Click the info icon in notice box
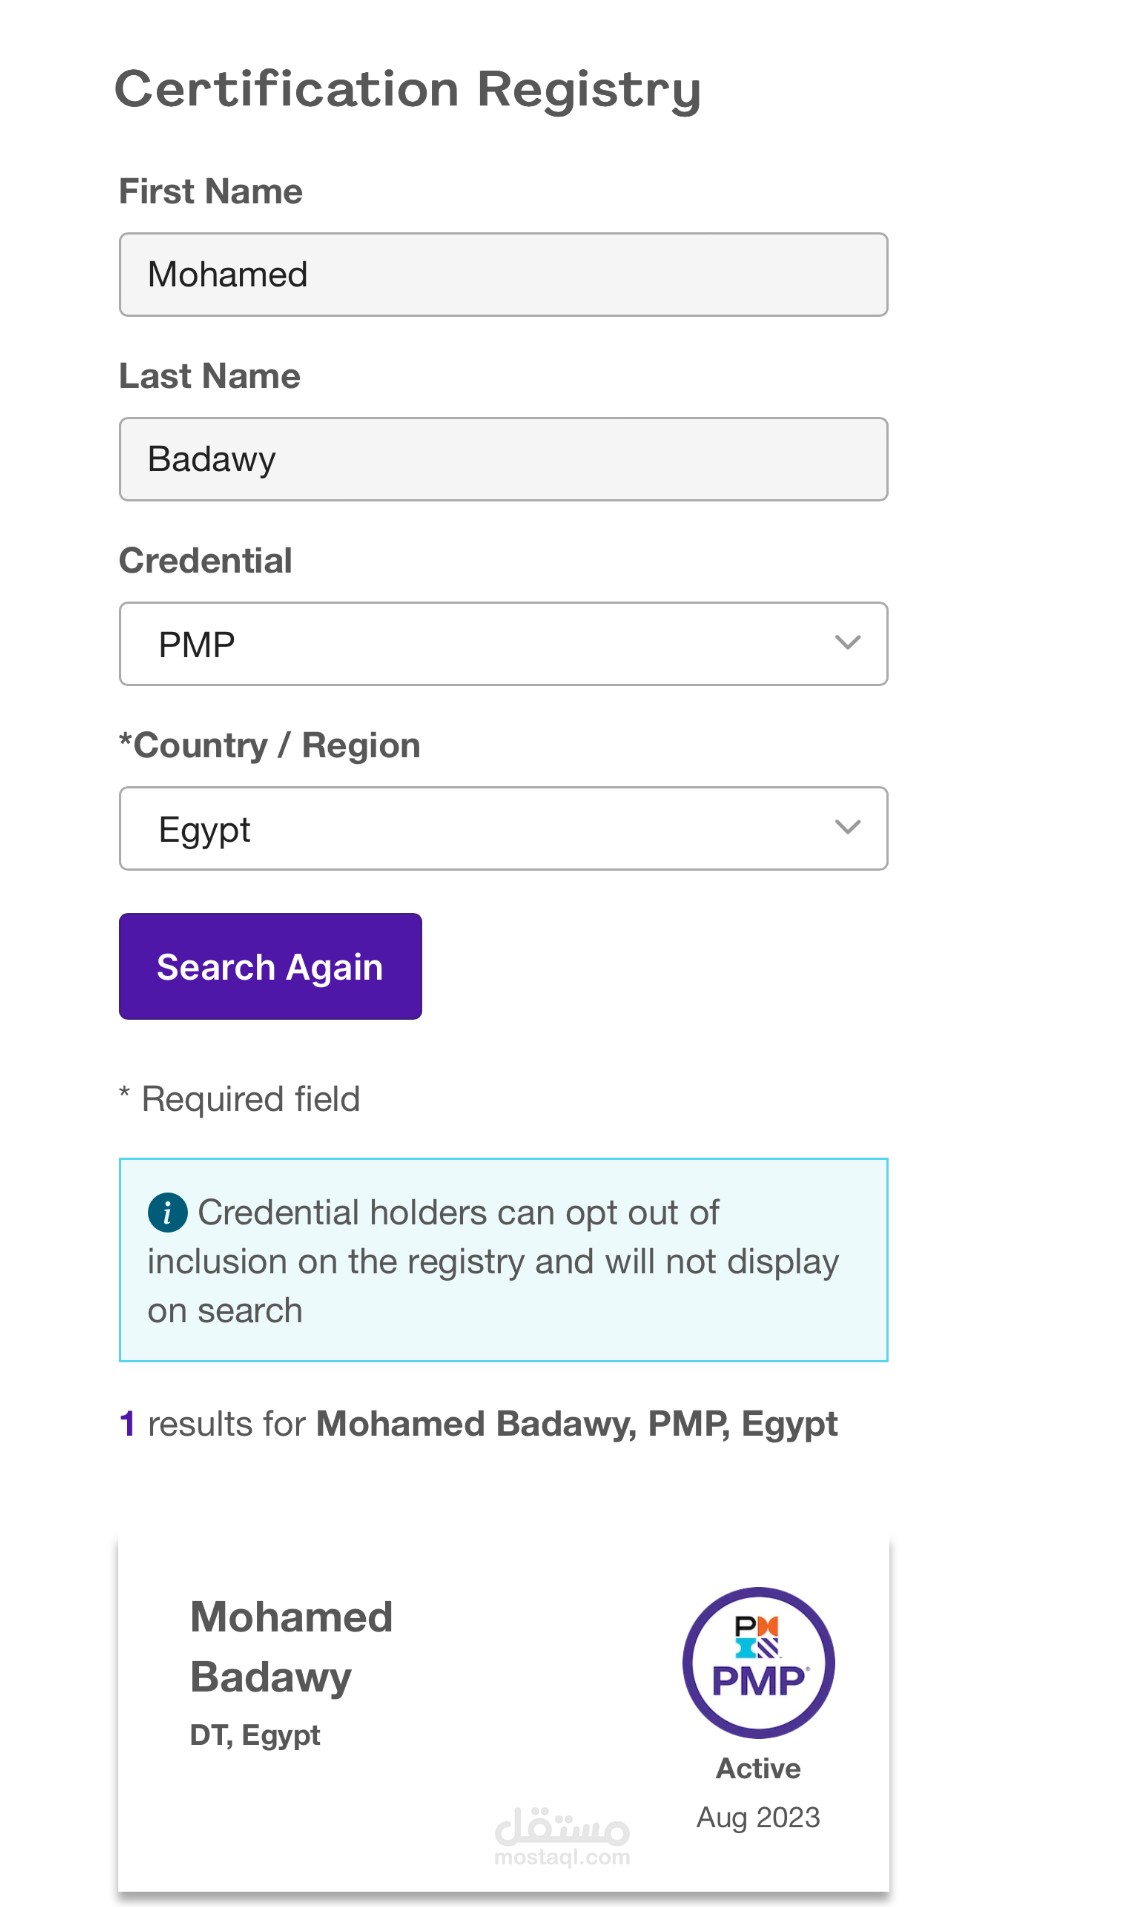 [x=167, y=1212]
